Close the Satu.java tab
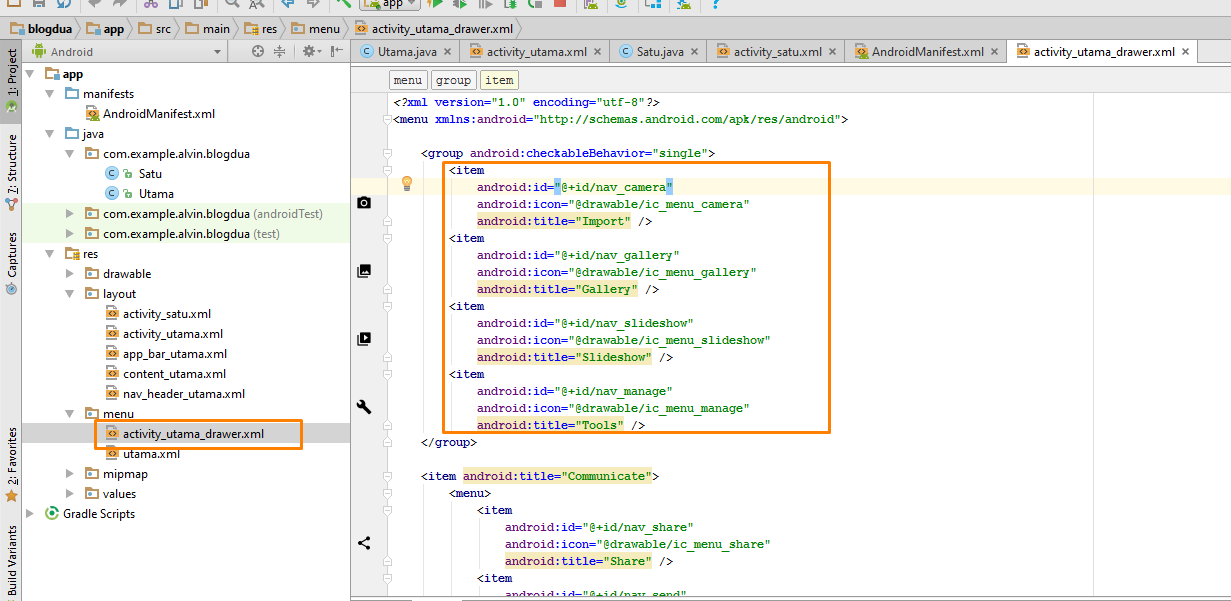The height and width of the screenshot is (601, 1231). (693, 52)
